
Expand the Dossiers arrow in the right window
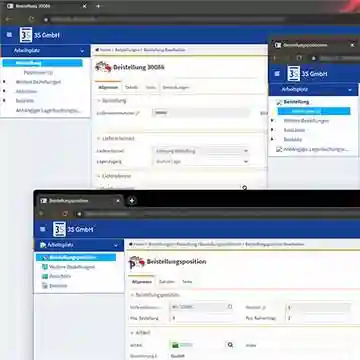click(272, 139)
